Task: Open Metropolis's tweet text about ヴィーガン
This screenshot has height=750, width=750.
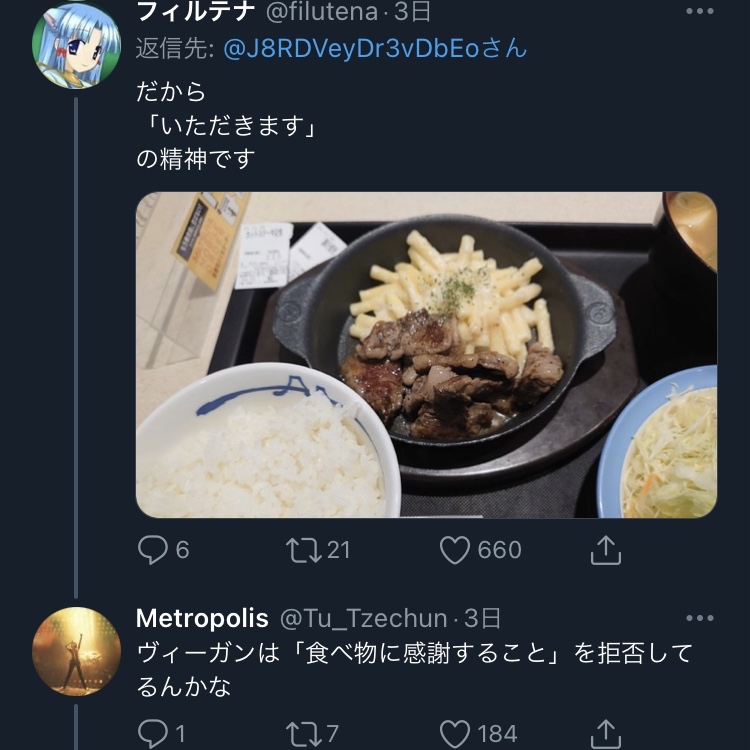Action: coord(414,670)
